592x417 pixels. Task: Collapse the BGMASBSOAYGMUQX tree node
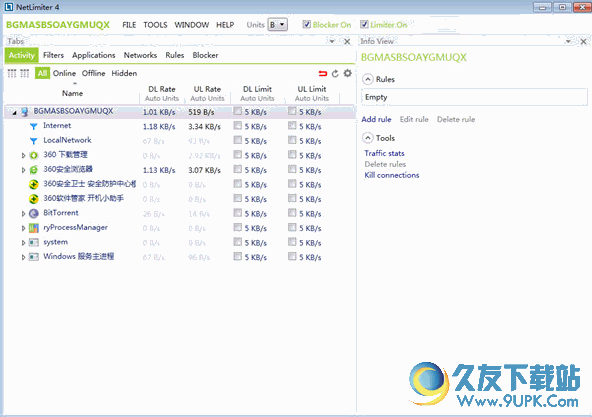[x=14, y=113]
